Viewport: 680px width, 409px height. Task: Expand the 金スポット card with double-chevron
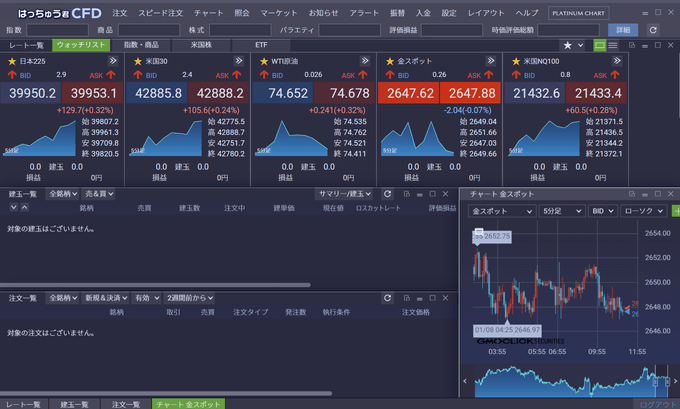click(490, 61)
